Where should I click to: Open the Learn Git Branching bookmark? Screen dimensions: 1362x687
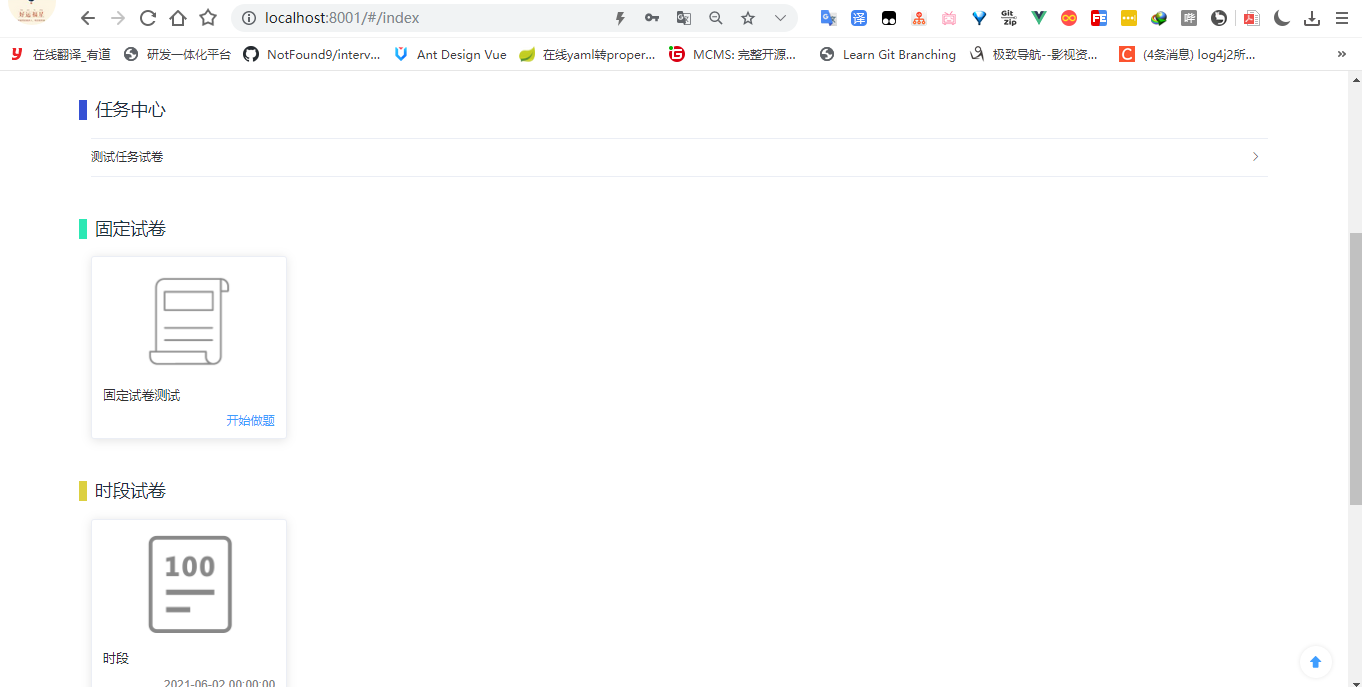(x=888, y=55)
